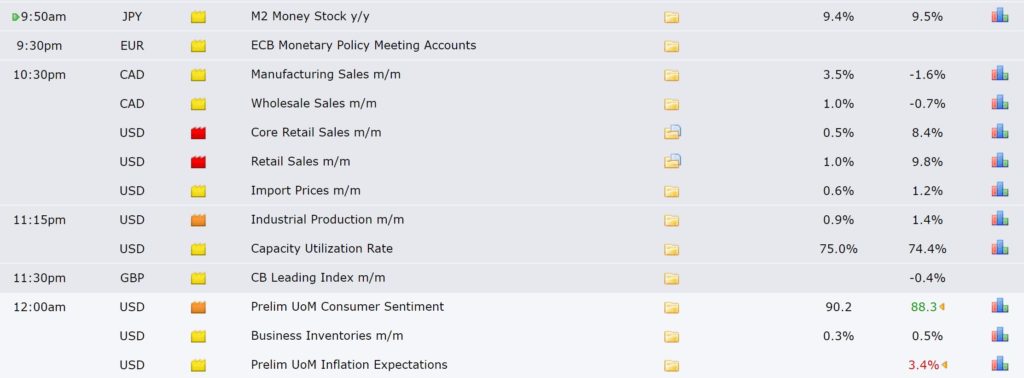Click the red impact icon for Core Retail Sales
The height and width of the screenshot is (378, 1024).
(x=198, y=133)
